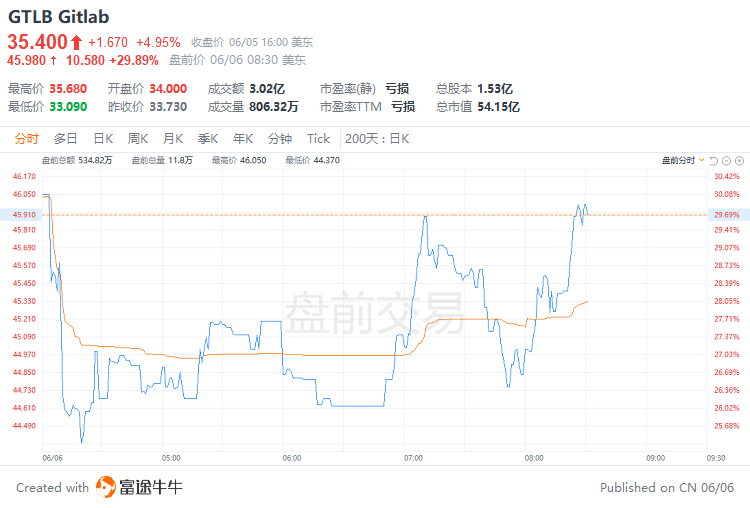This screenshot has height=508, width=750.
Task: Click the 开盘价 34.000 value
Action: [x=168, y=89]
